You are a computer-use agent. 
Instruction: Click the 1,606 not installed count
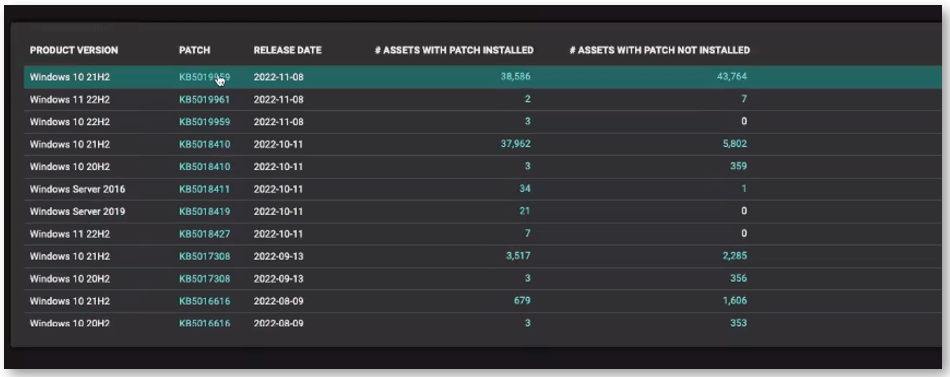coord(734,301)
